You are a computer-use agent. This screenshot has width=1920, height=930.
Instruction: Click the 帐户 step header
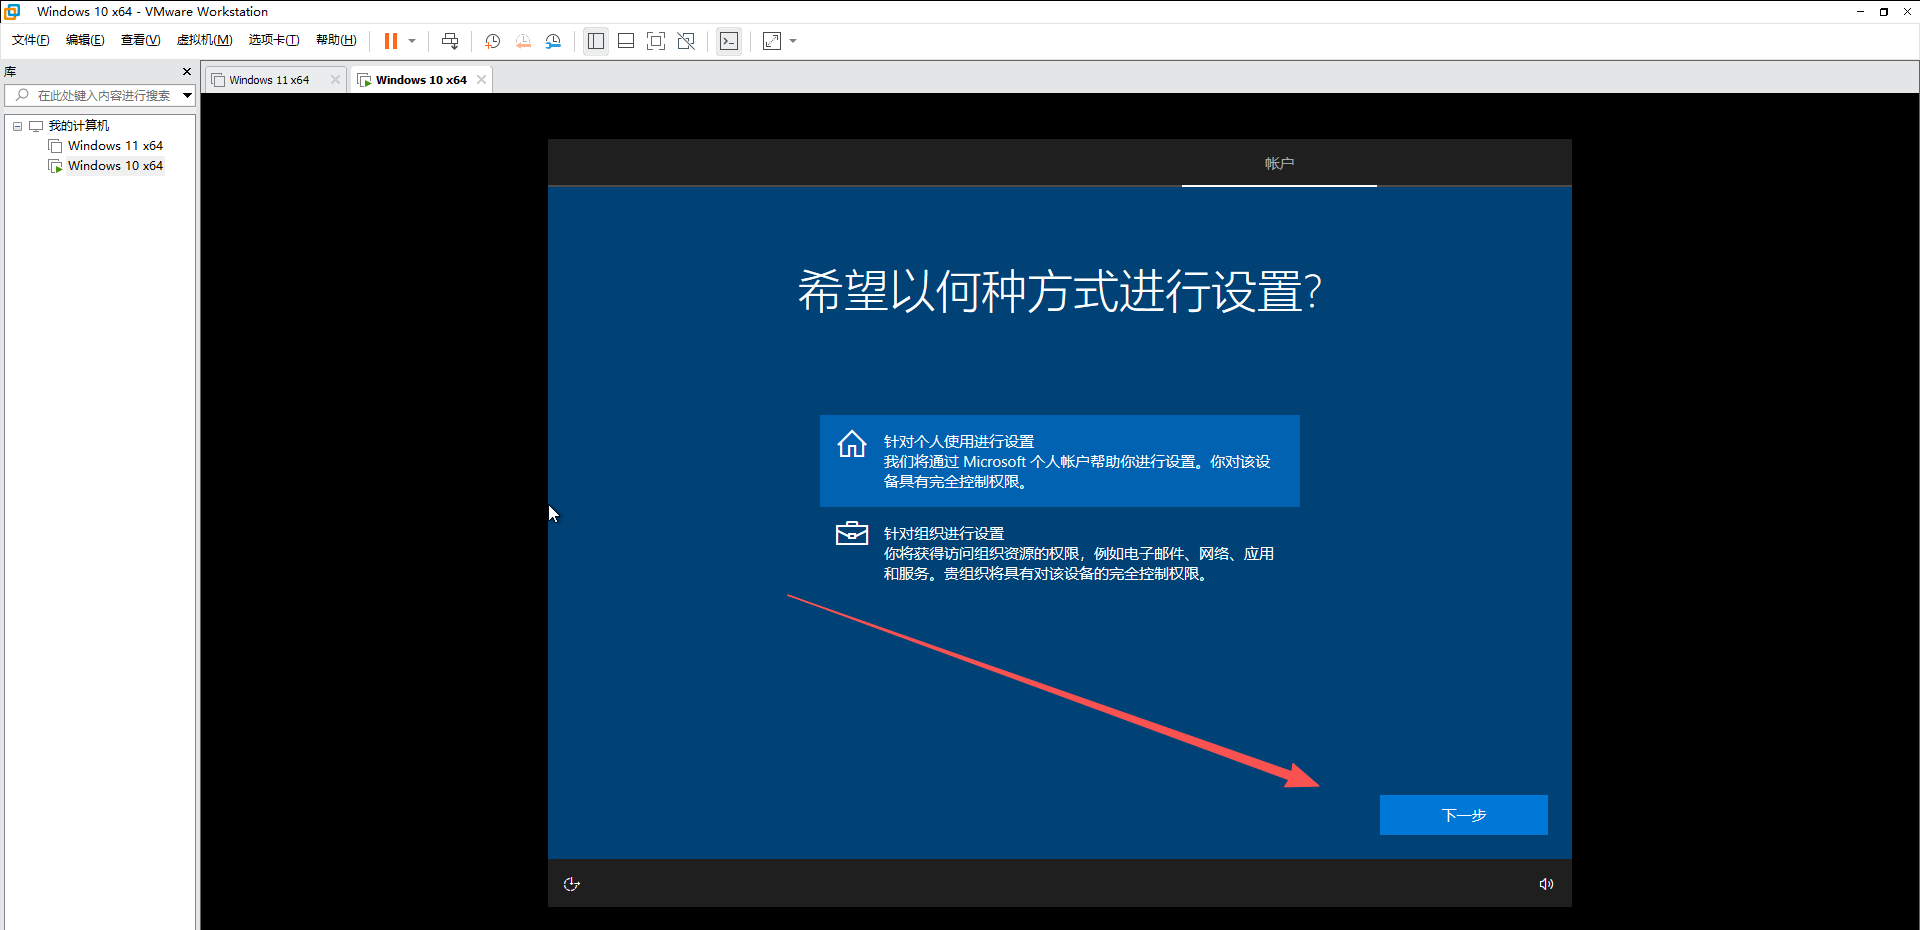coord(1279,163)
